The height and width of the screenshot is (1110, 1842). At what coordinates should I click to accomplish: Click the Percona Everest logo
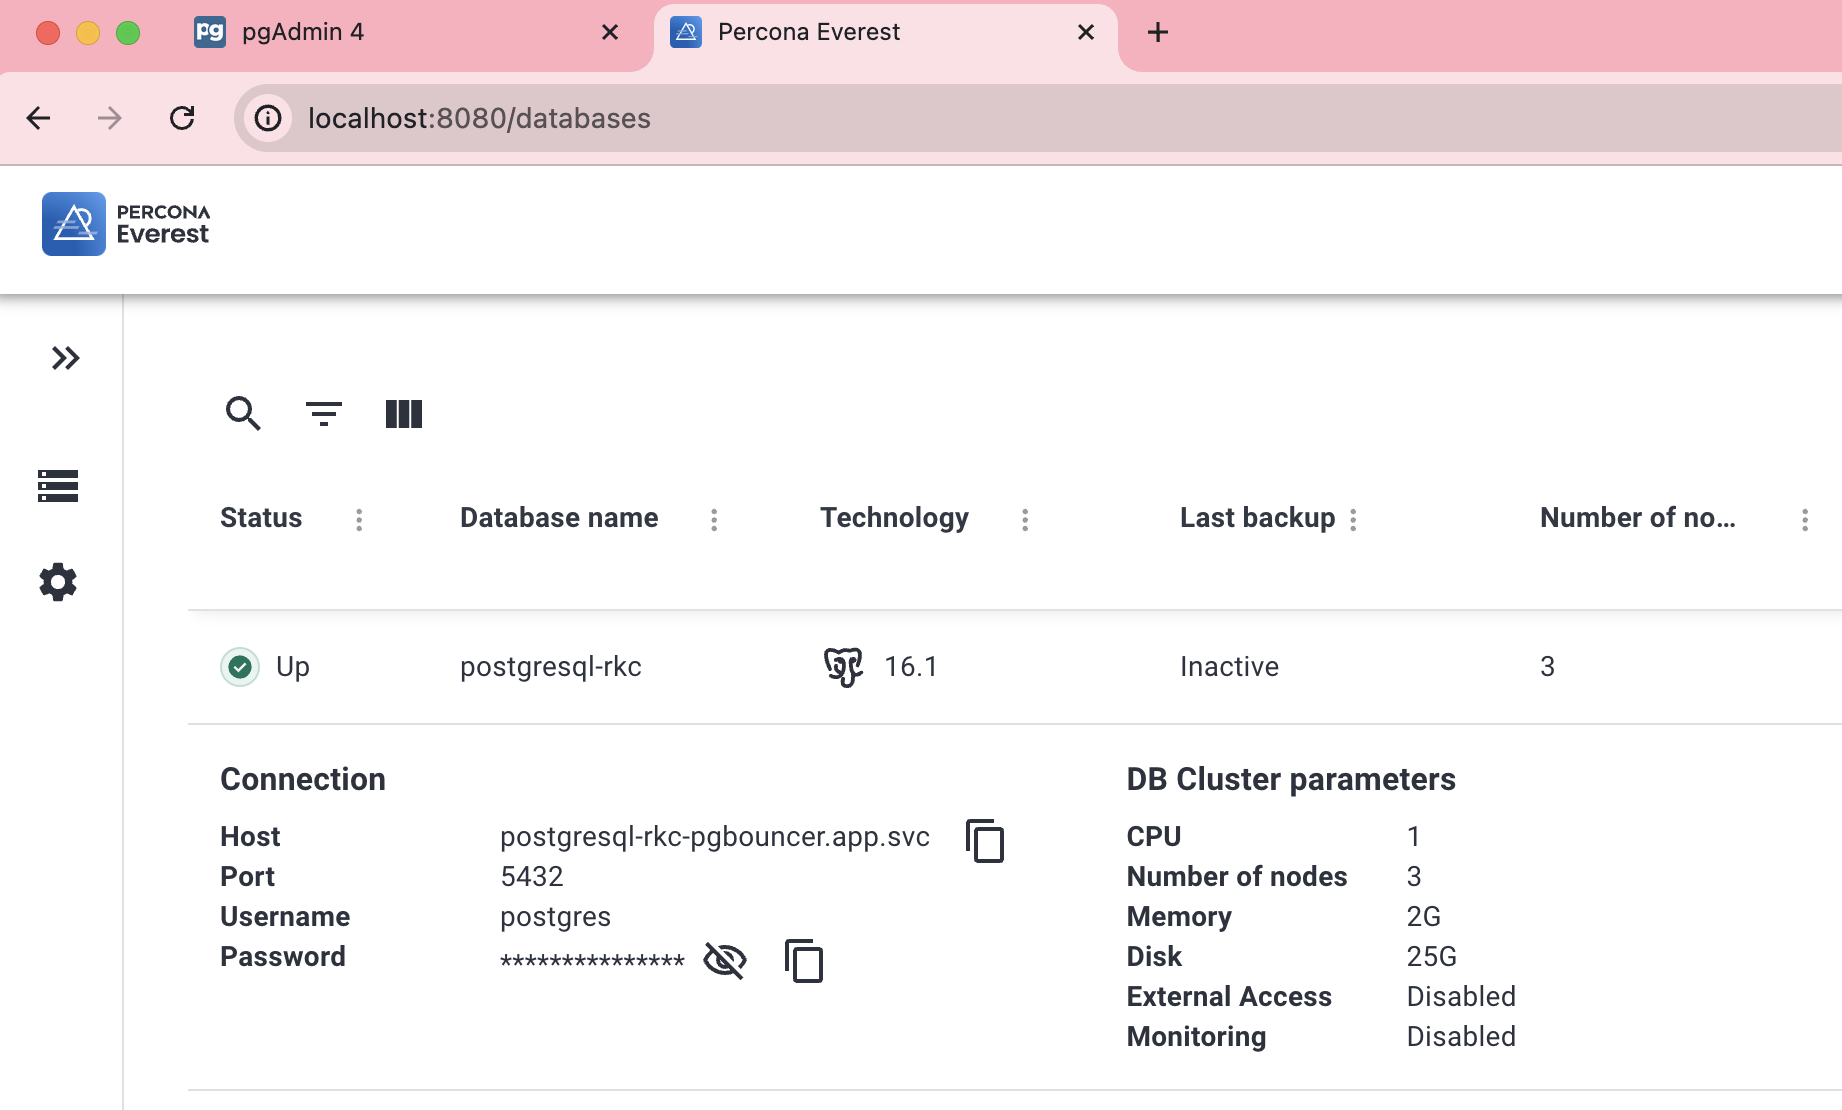[124, 223]
